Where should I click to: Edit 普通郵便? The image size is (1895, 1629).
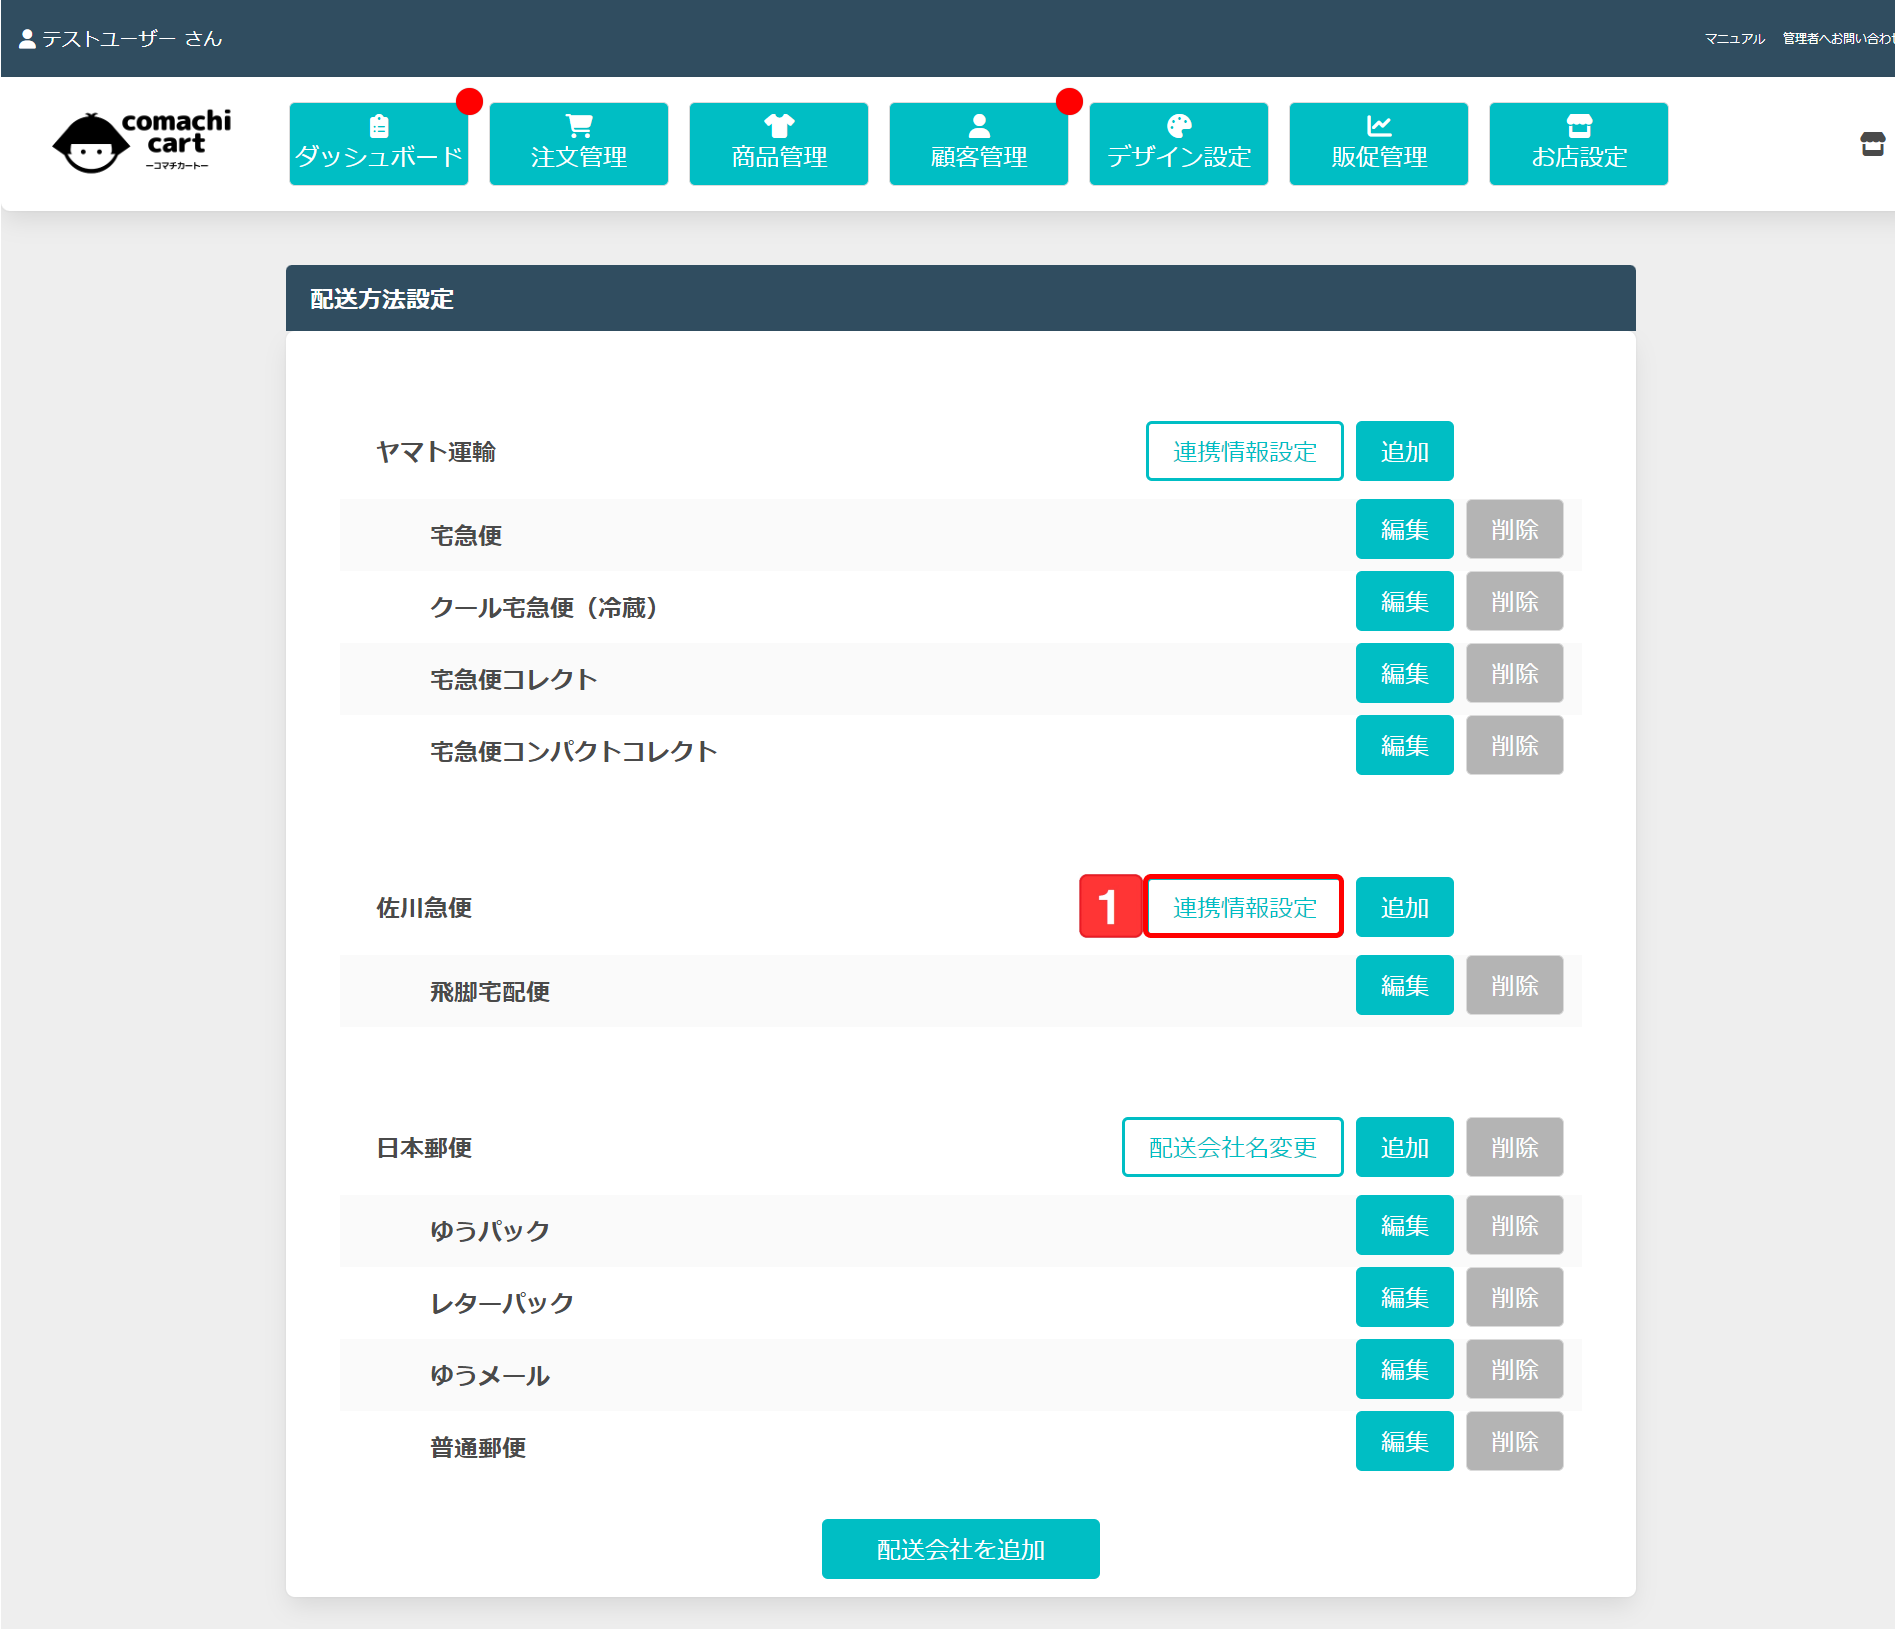pyautogui.click(x=1404, y=1441)
